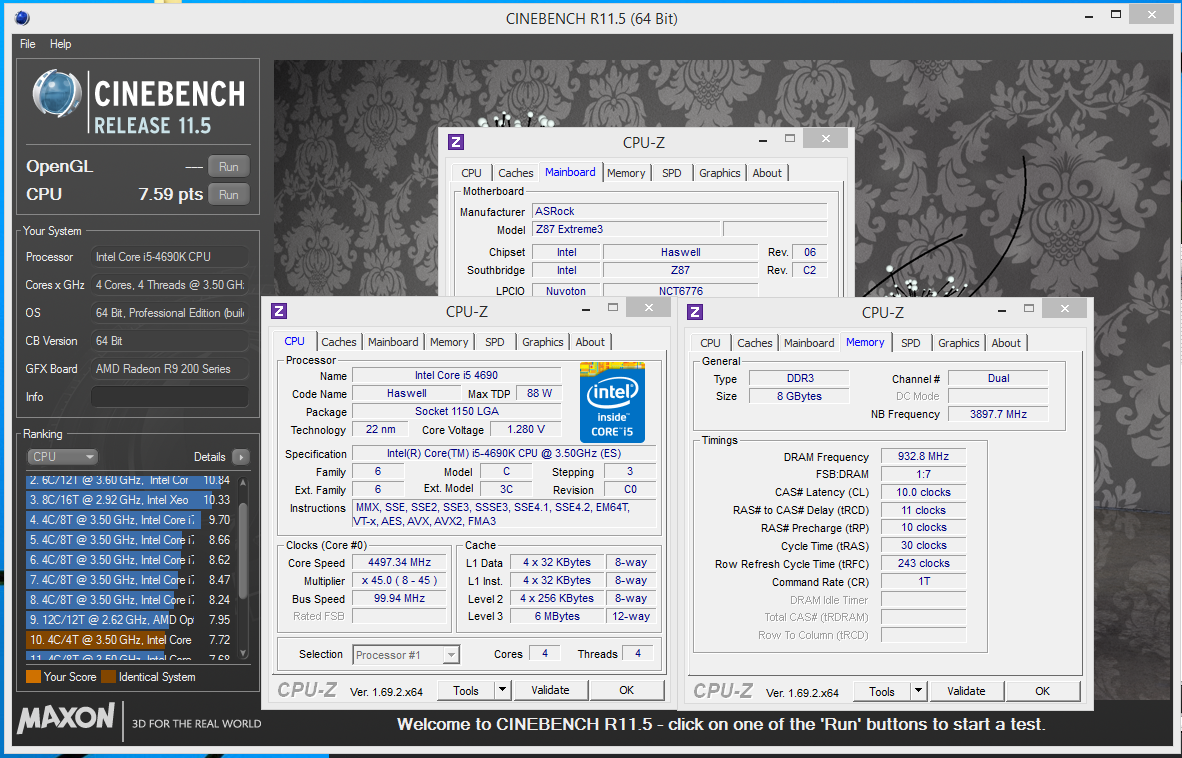Click the motherboard model Z87 Extreme3 field
1182x758 pixels.
tap(626, 229)
